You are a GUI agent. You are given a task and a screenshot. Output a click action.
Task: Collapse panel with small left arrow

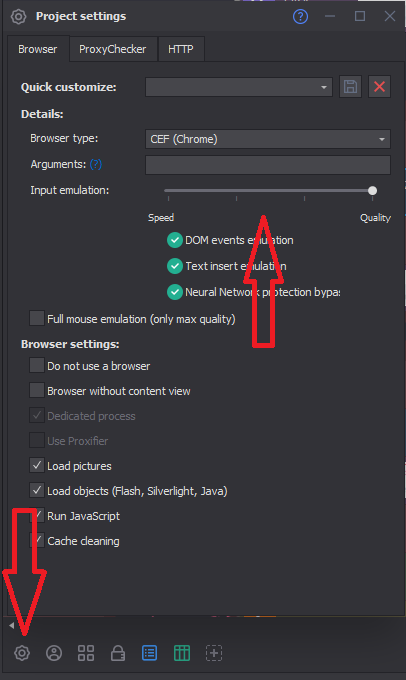12,625
